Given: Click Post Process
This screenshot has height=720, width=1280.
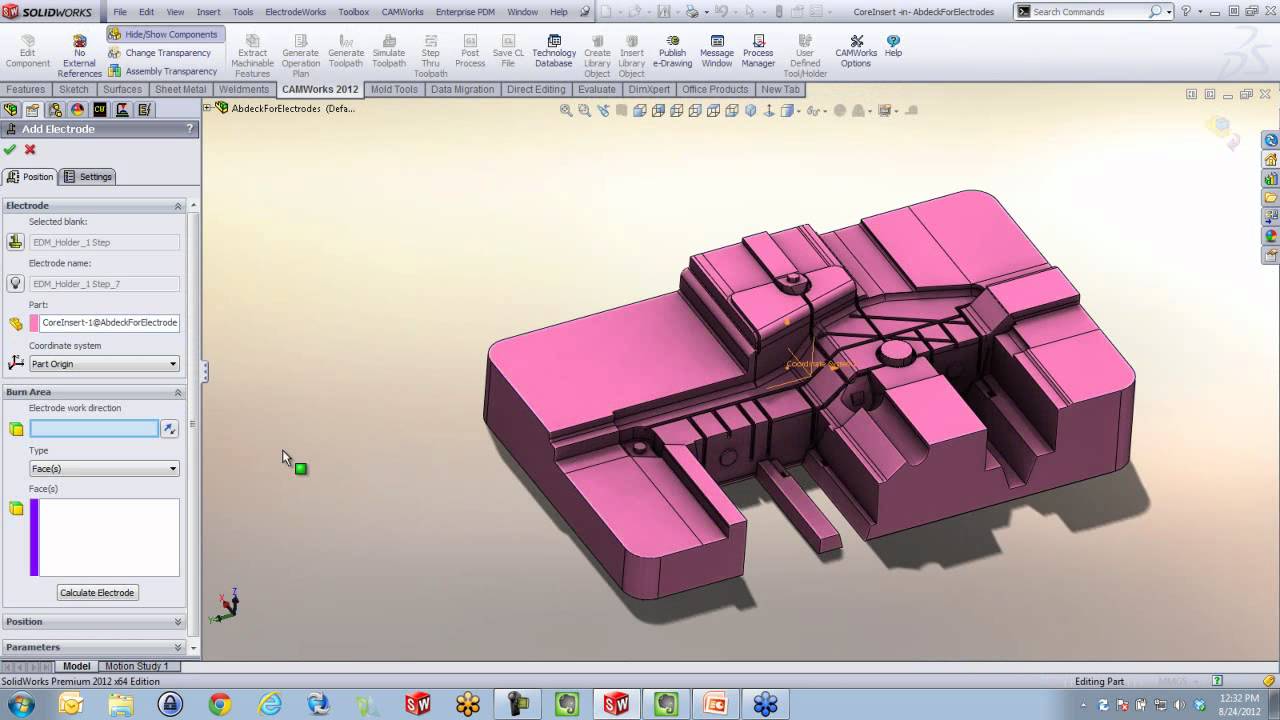Looking at the screenshot, I should tap(470, 52).
